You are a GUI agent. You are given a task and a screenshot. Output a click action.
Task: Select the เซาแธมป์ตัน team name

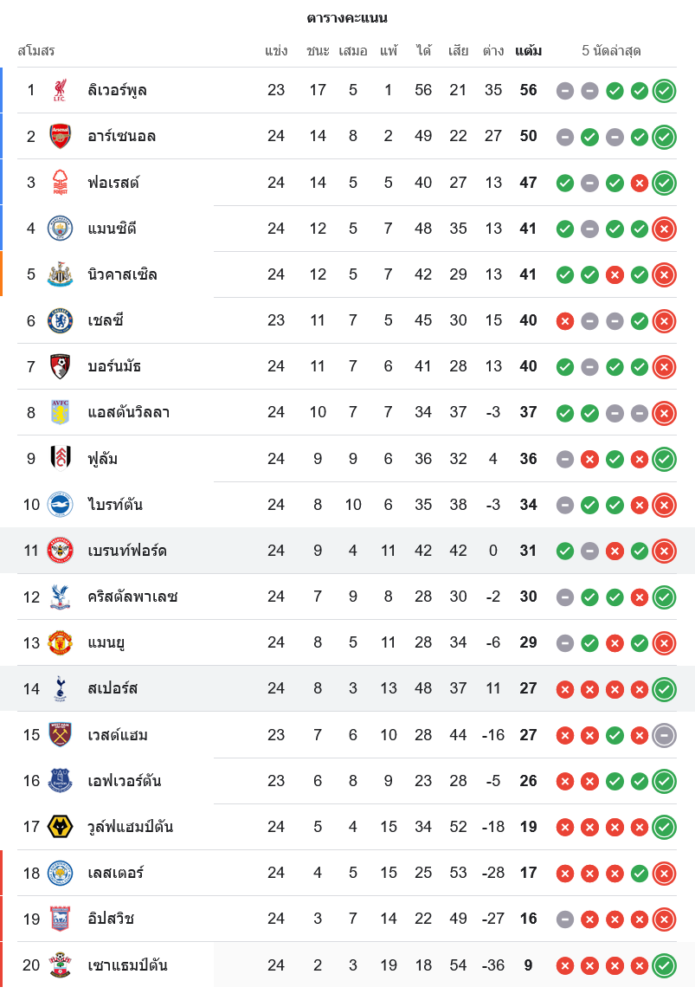[x=128, y=964]
